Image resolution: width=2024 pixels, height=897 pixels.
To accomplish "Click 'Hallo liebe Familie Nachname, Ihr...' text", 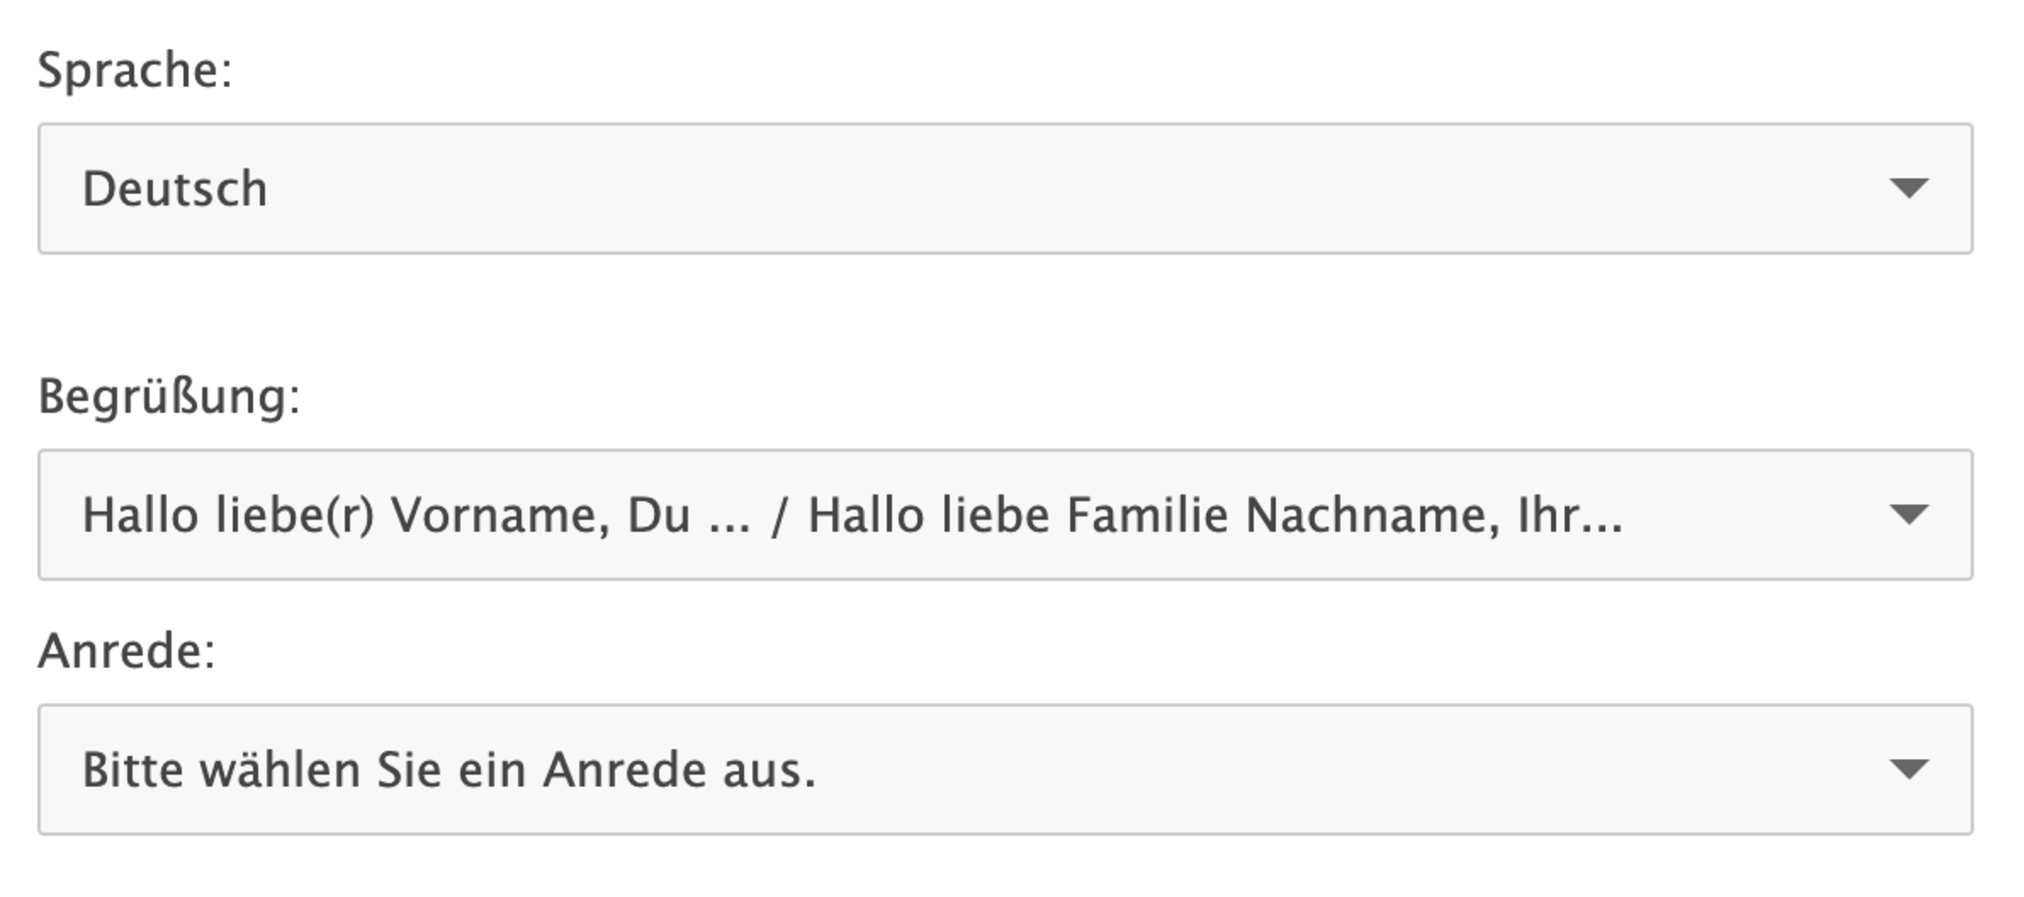I will 1214,515.
